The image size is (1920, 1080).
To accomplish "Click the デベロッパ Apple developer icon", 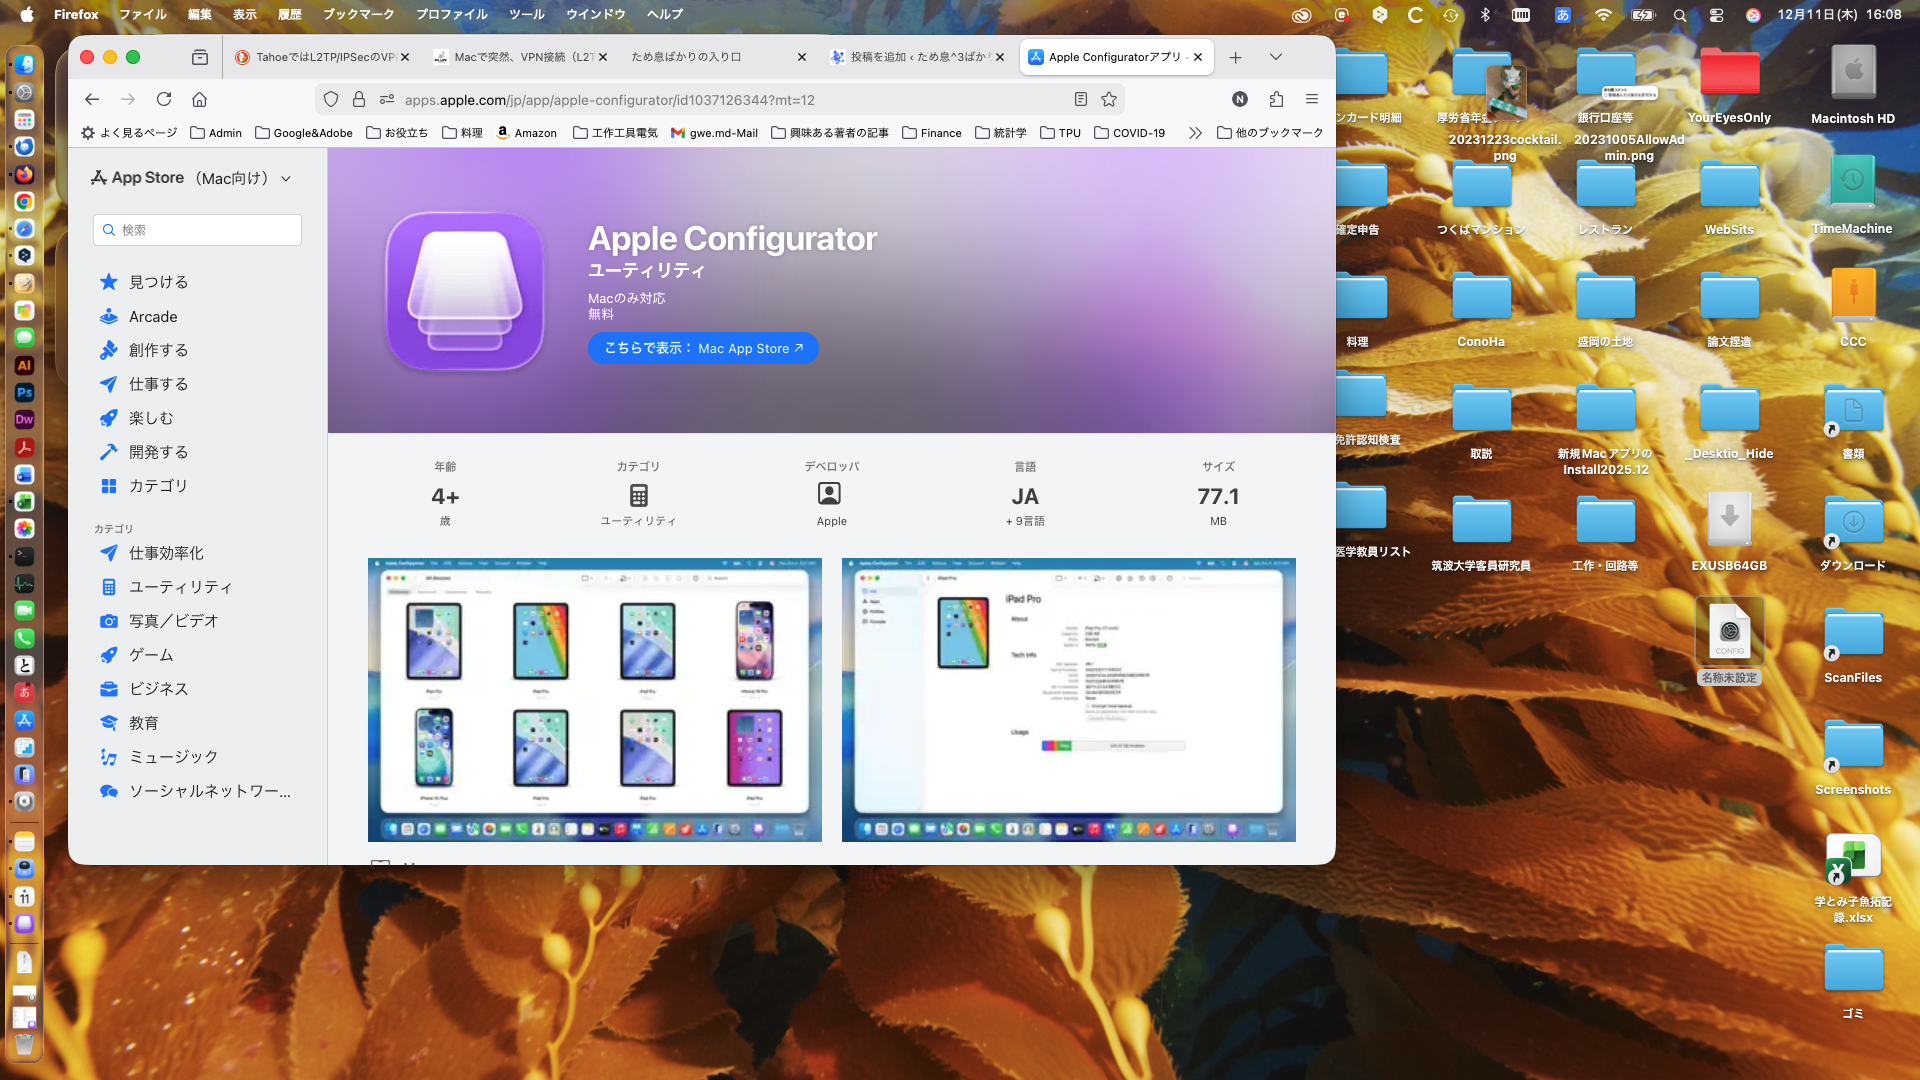I will click(830, 494).
